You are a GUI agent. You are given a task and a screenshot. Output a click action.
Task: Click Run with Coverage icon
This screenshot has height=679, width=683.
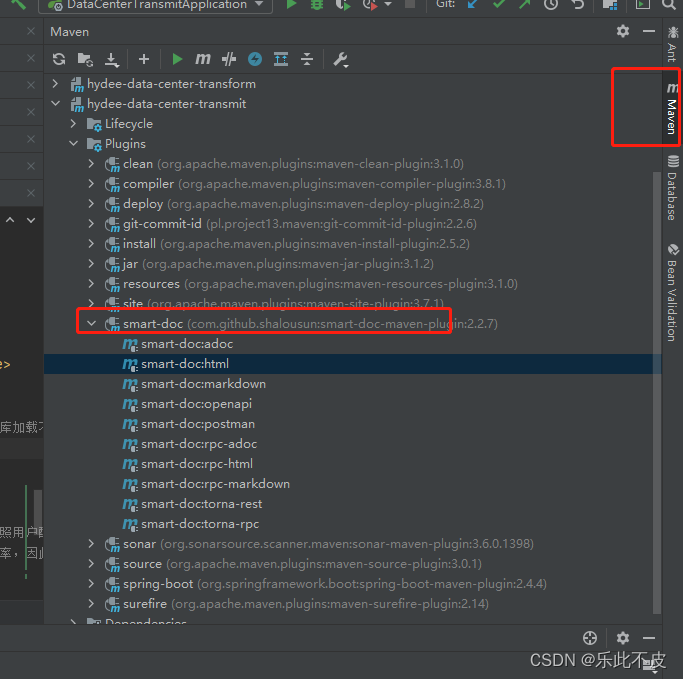(343, 5)
